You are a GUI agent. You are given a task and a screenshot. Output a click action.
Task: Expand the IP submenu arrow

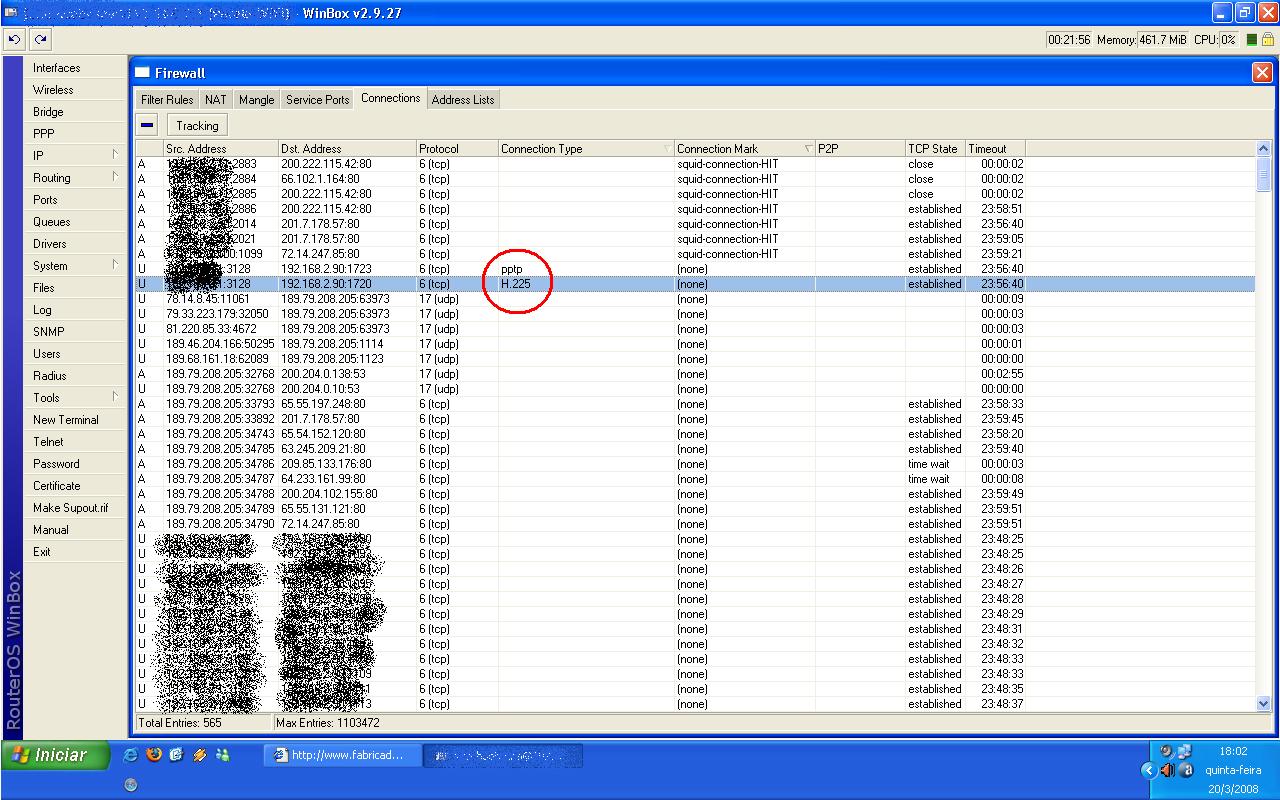115,155
